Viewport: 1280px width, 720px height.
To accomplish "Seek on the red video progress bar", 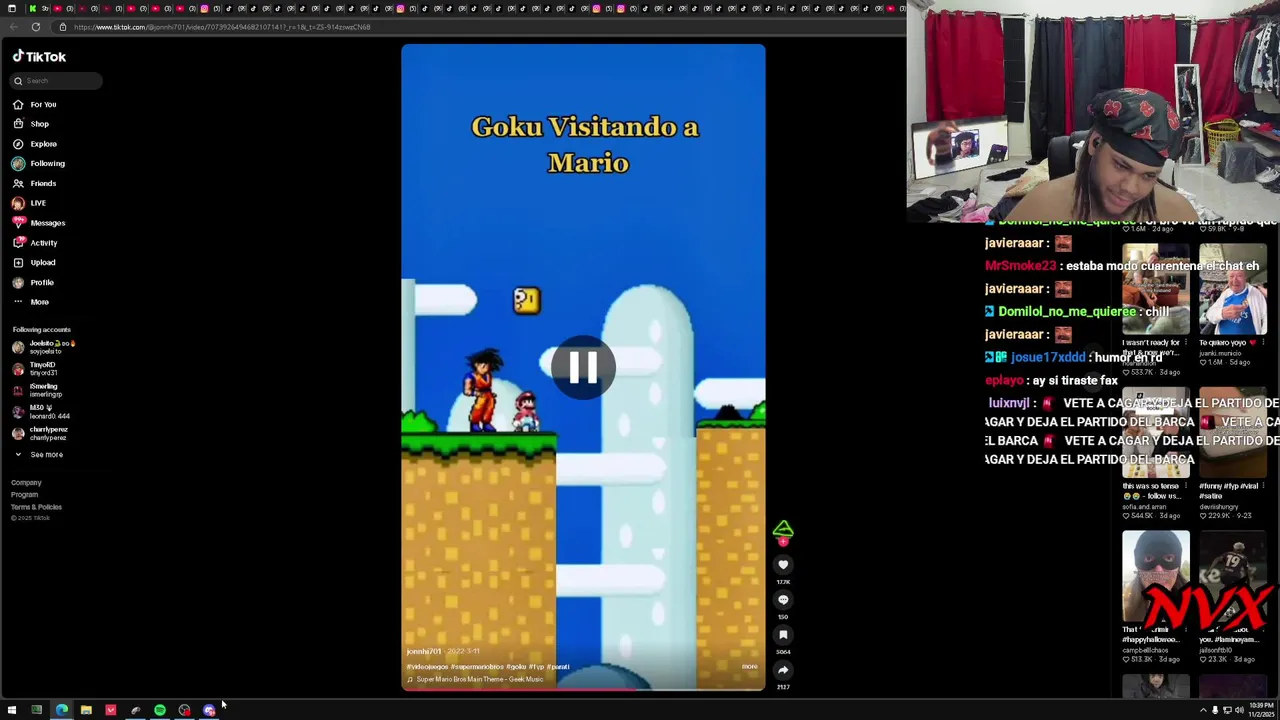I will [x=583, y=689].
